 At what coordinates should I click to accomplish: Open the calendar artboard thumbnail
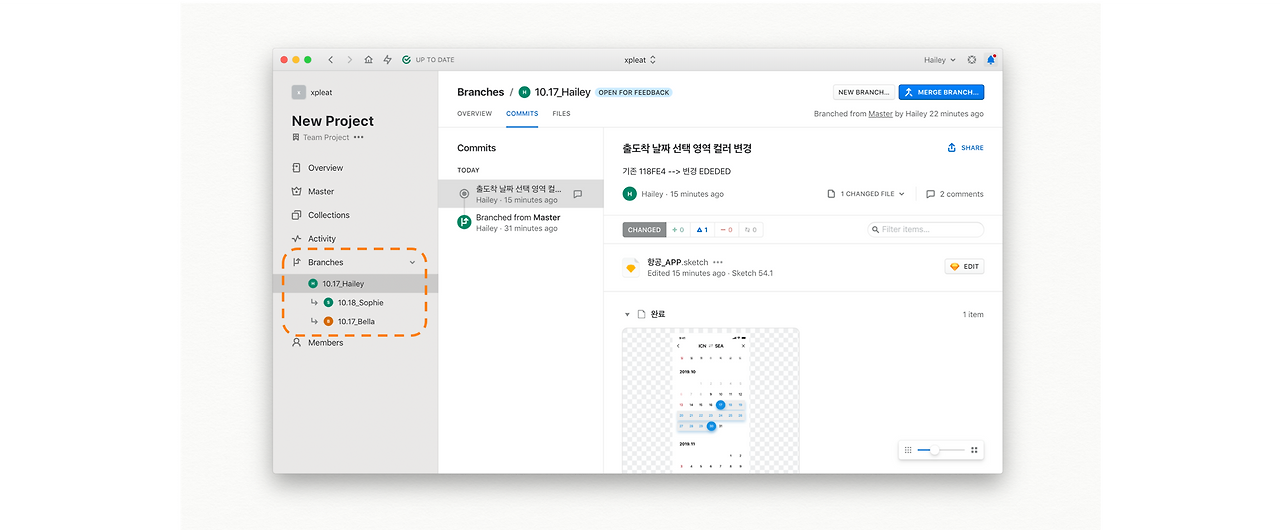coord(711,400)
